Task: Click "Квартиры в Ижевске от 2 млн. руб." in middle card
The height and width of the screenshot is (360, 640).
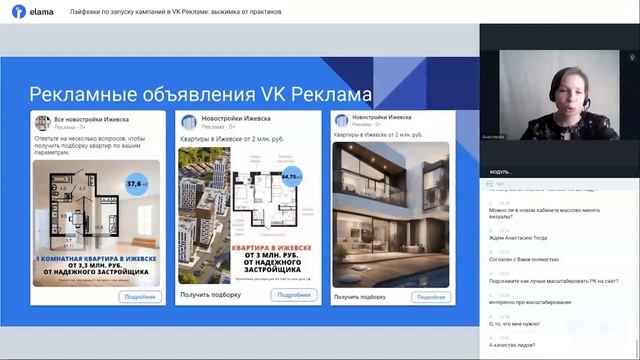Action: point(232,139)
